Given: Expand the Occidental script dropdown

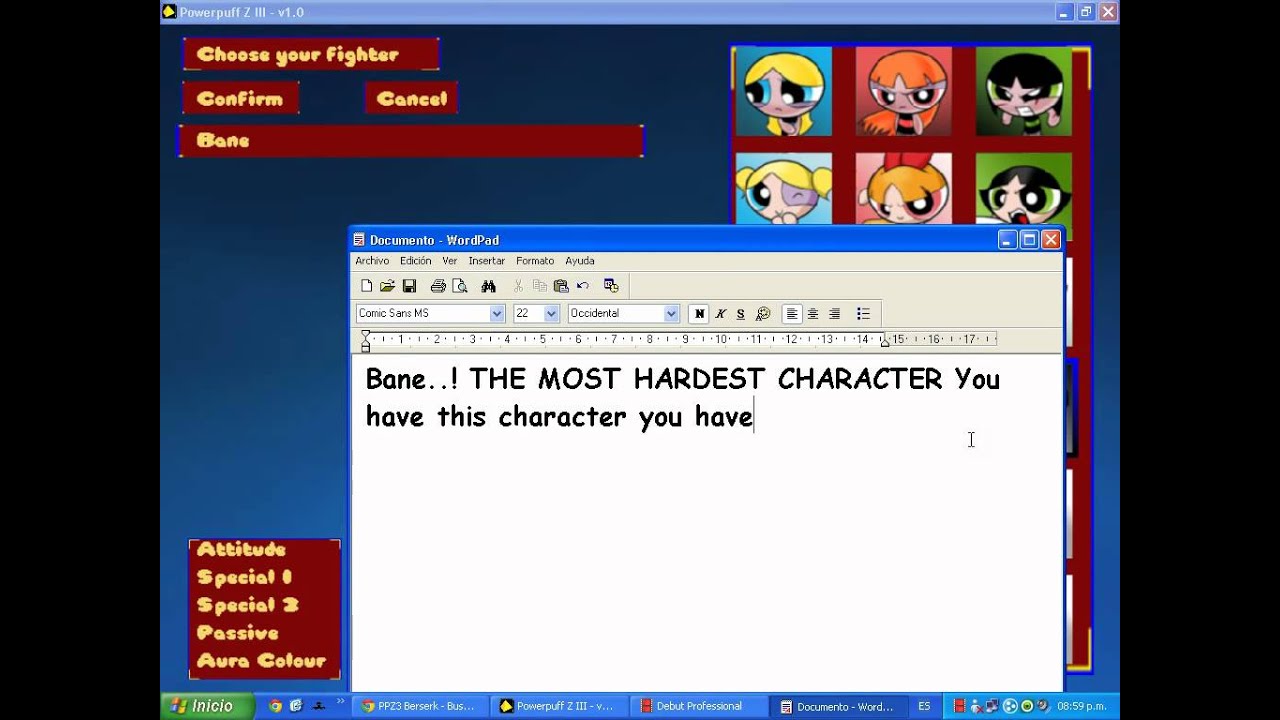Looking at the screenshot, I should (x=671, y=314).
